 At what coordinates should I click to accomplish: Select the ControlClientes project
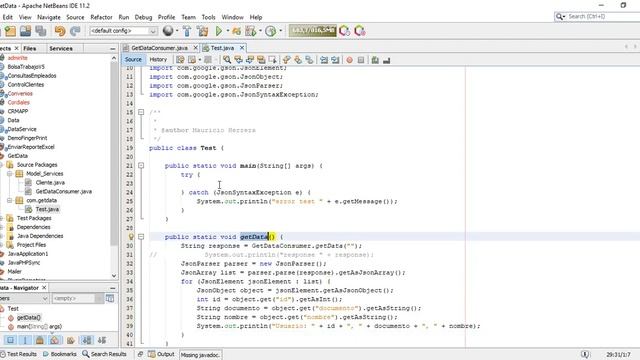(x=25, y=84)
